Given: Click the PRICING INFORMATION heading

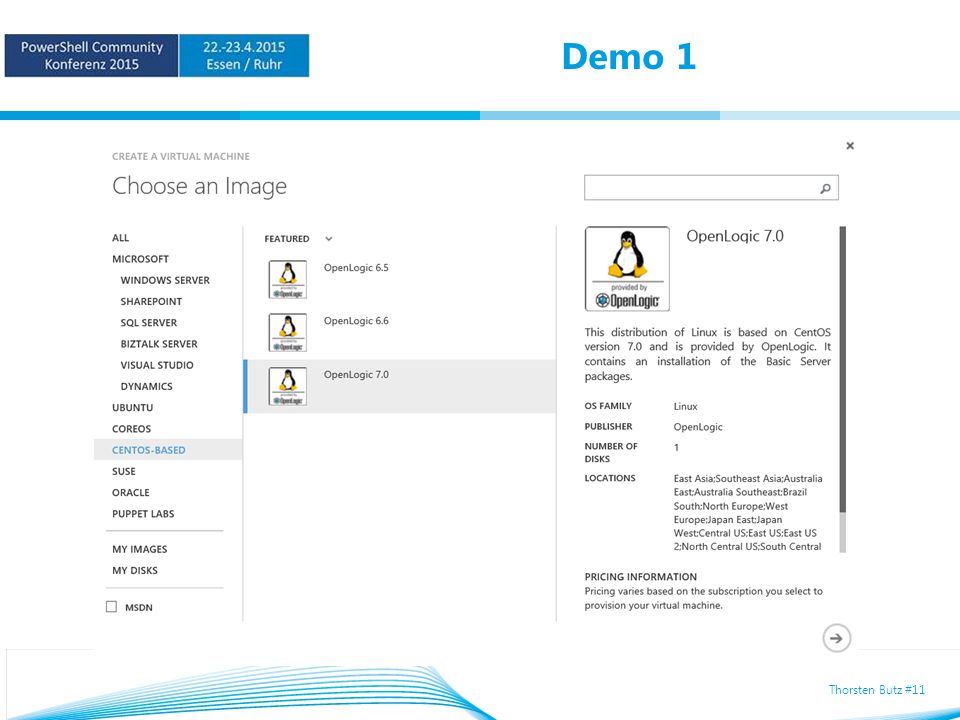Looking at the screenshot, I should 640,577.
